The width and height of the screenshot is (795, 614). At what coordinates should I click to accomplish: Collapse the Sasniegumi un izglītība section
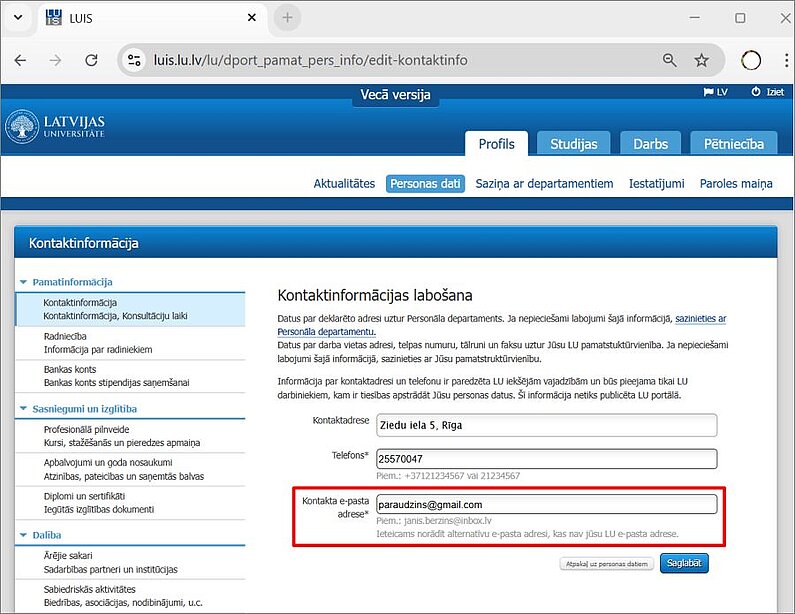point(24,409)
